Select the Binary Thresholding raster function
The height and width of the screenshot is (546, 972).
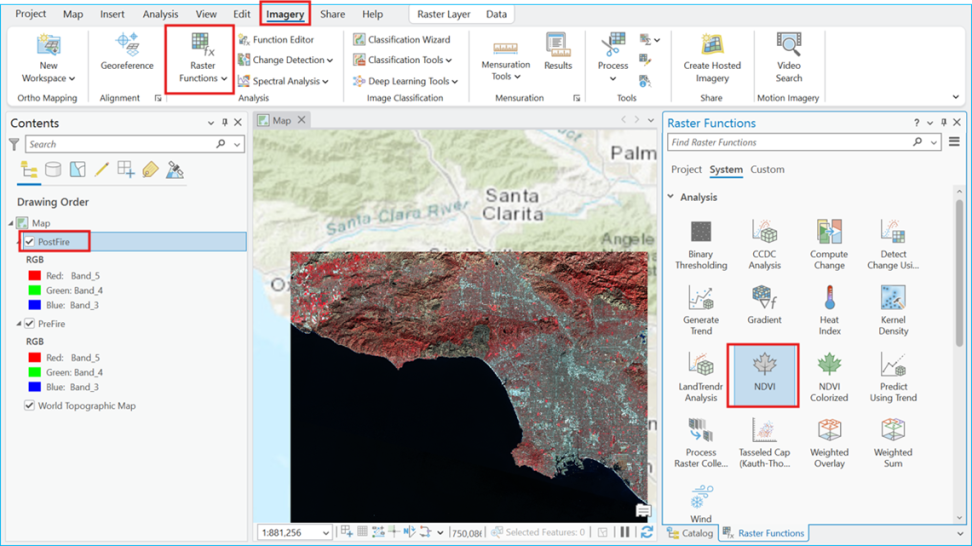pos(701,245)
